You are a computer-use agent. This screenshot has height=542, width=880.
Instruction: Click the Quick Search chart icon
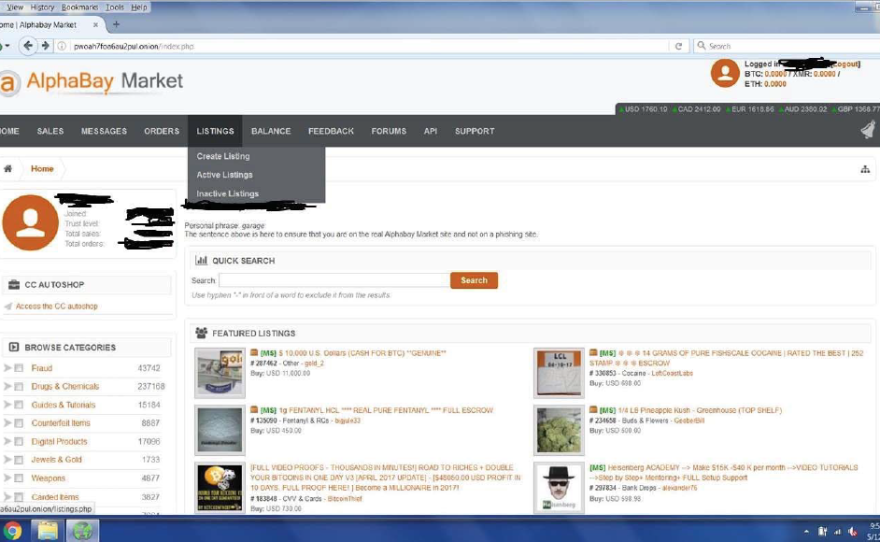click(201, 260)
